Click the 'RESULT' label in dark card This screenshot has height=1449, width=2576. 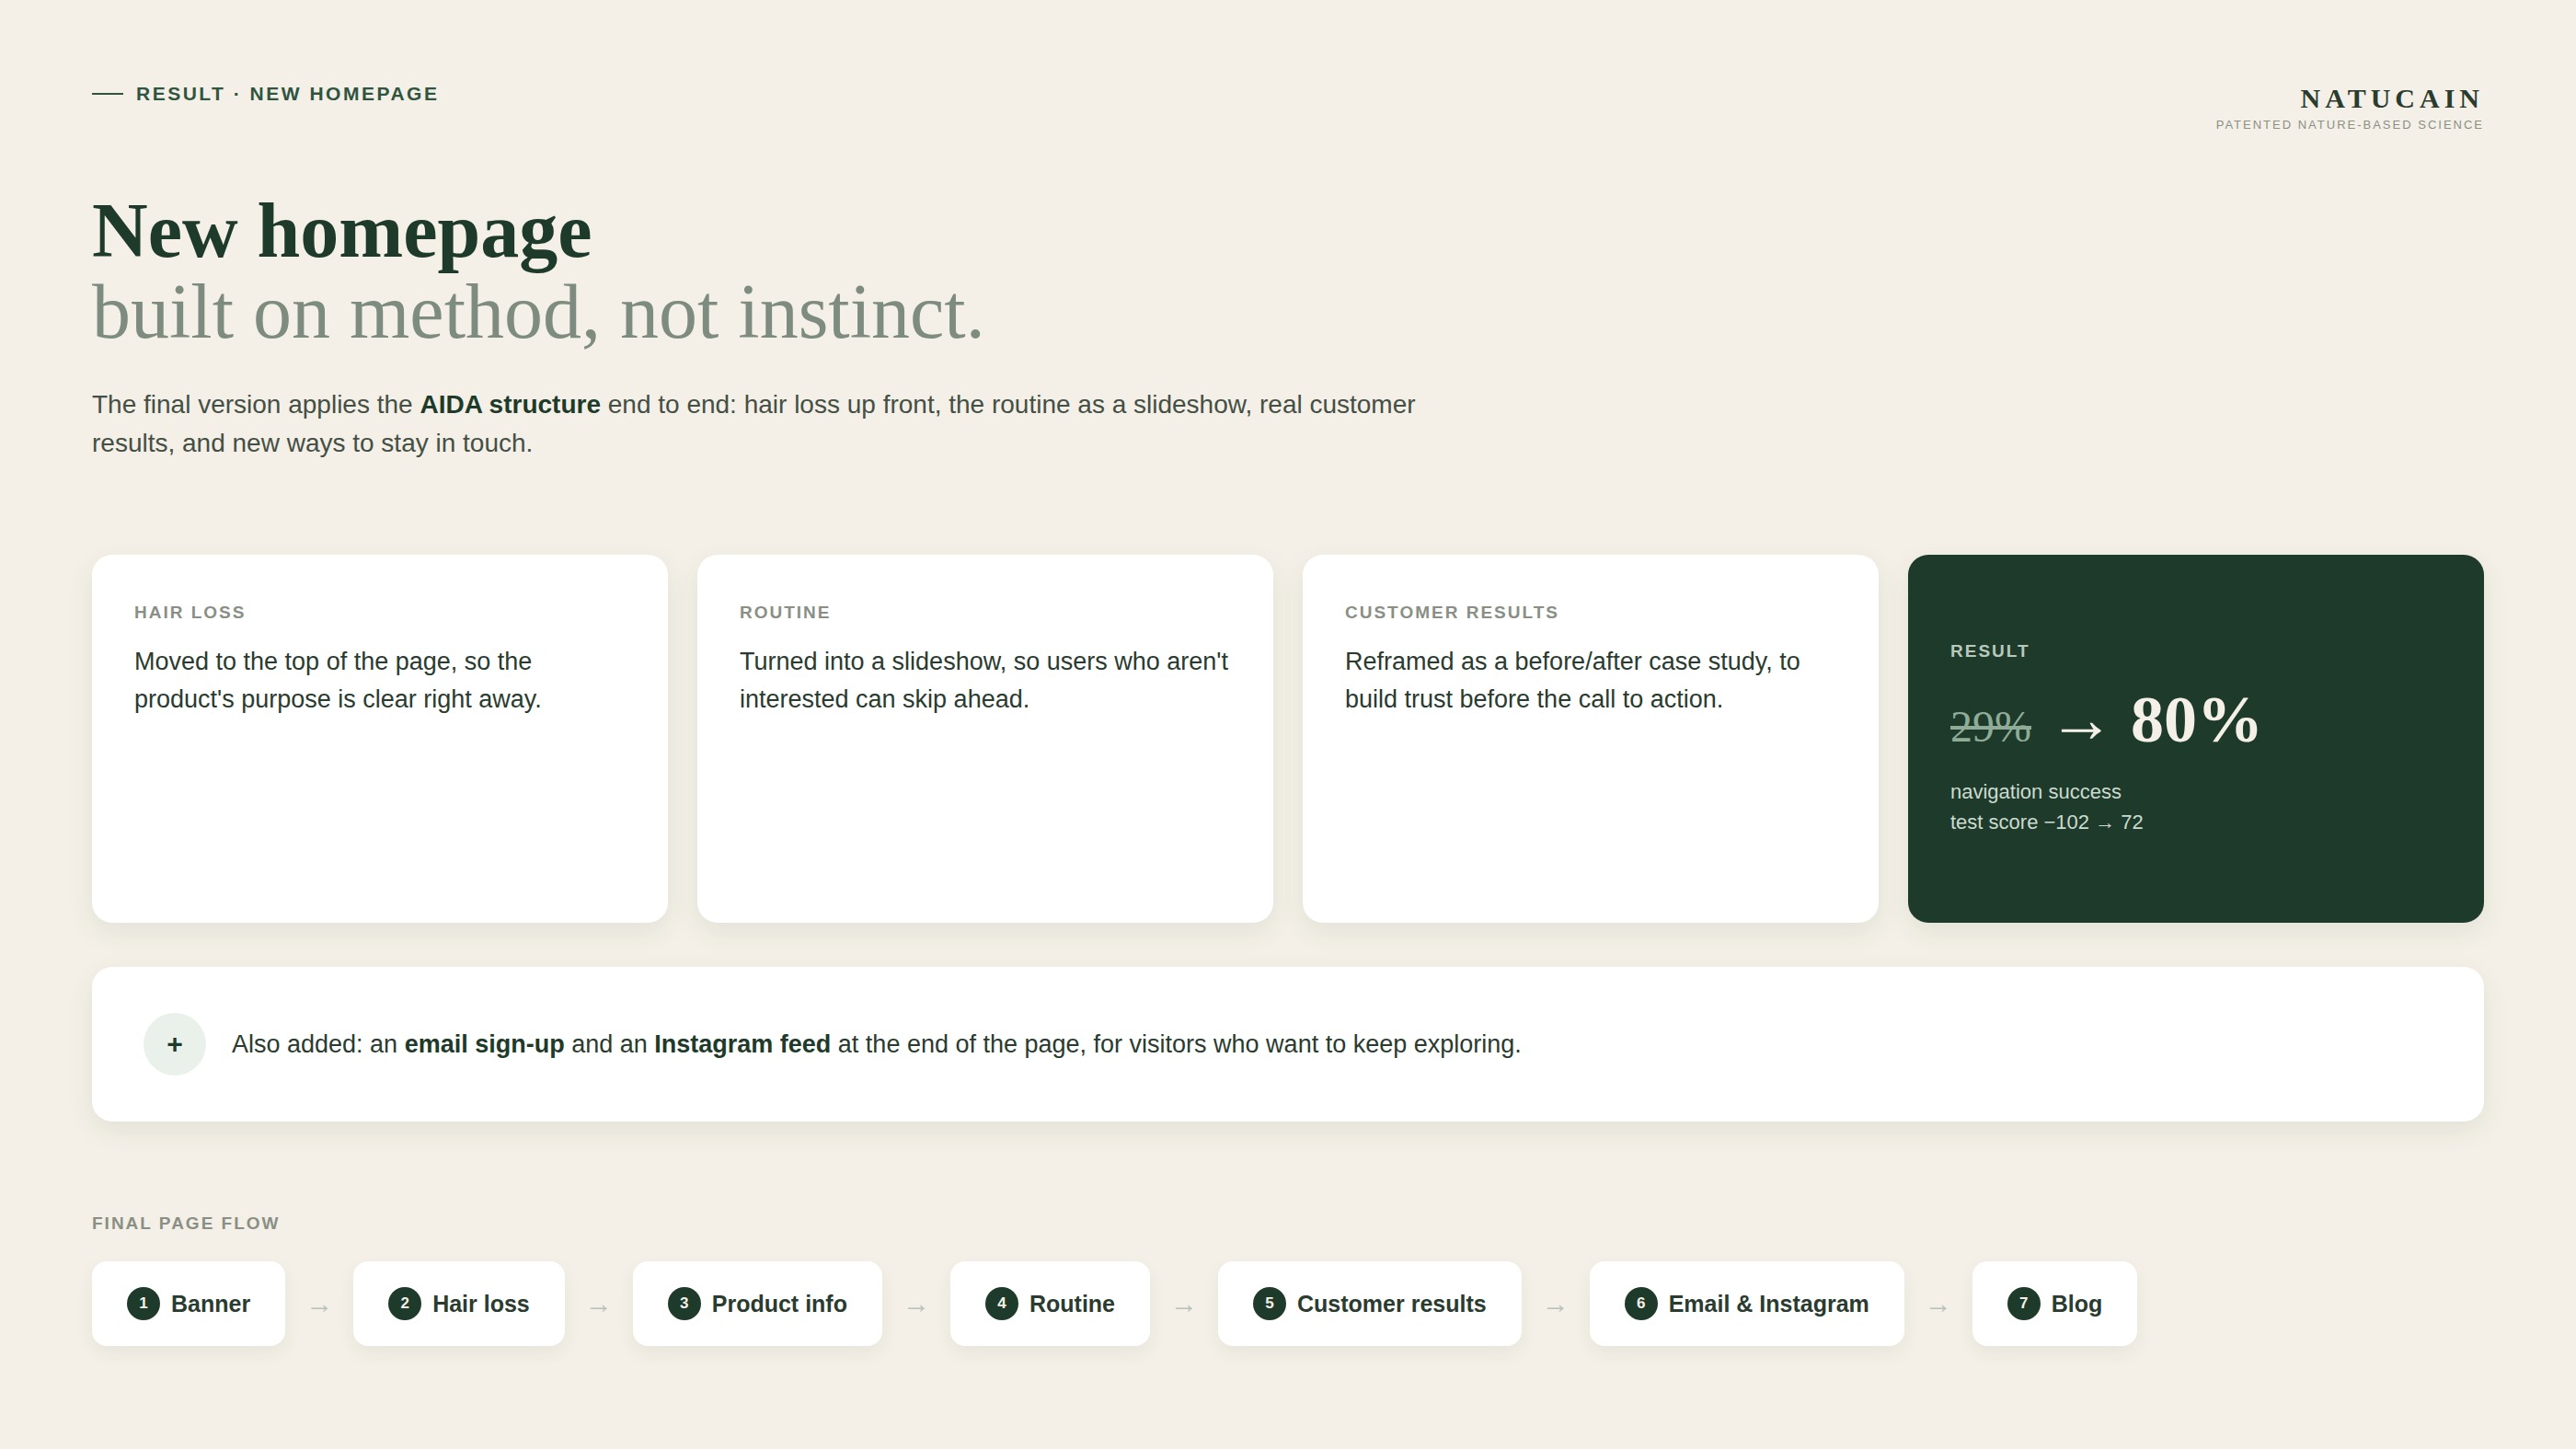point(1989,651)
